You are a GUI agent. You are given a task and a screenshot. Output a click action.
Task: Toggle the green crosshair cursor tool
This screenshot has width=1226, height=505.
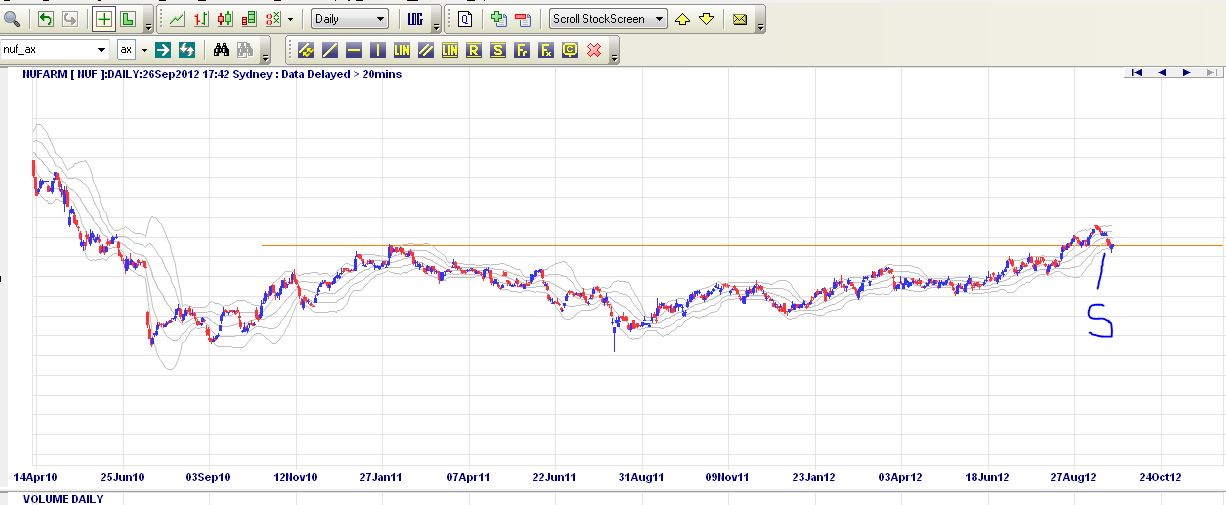104,18
